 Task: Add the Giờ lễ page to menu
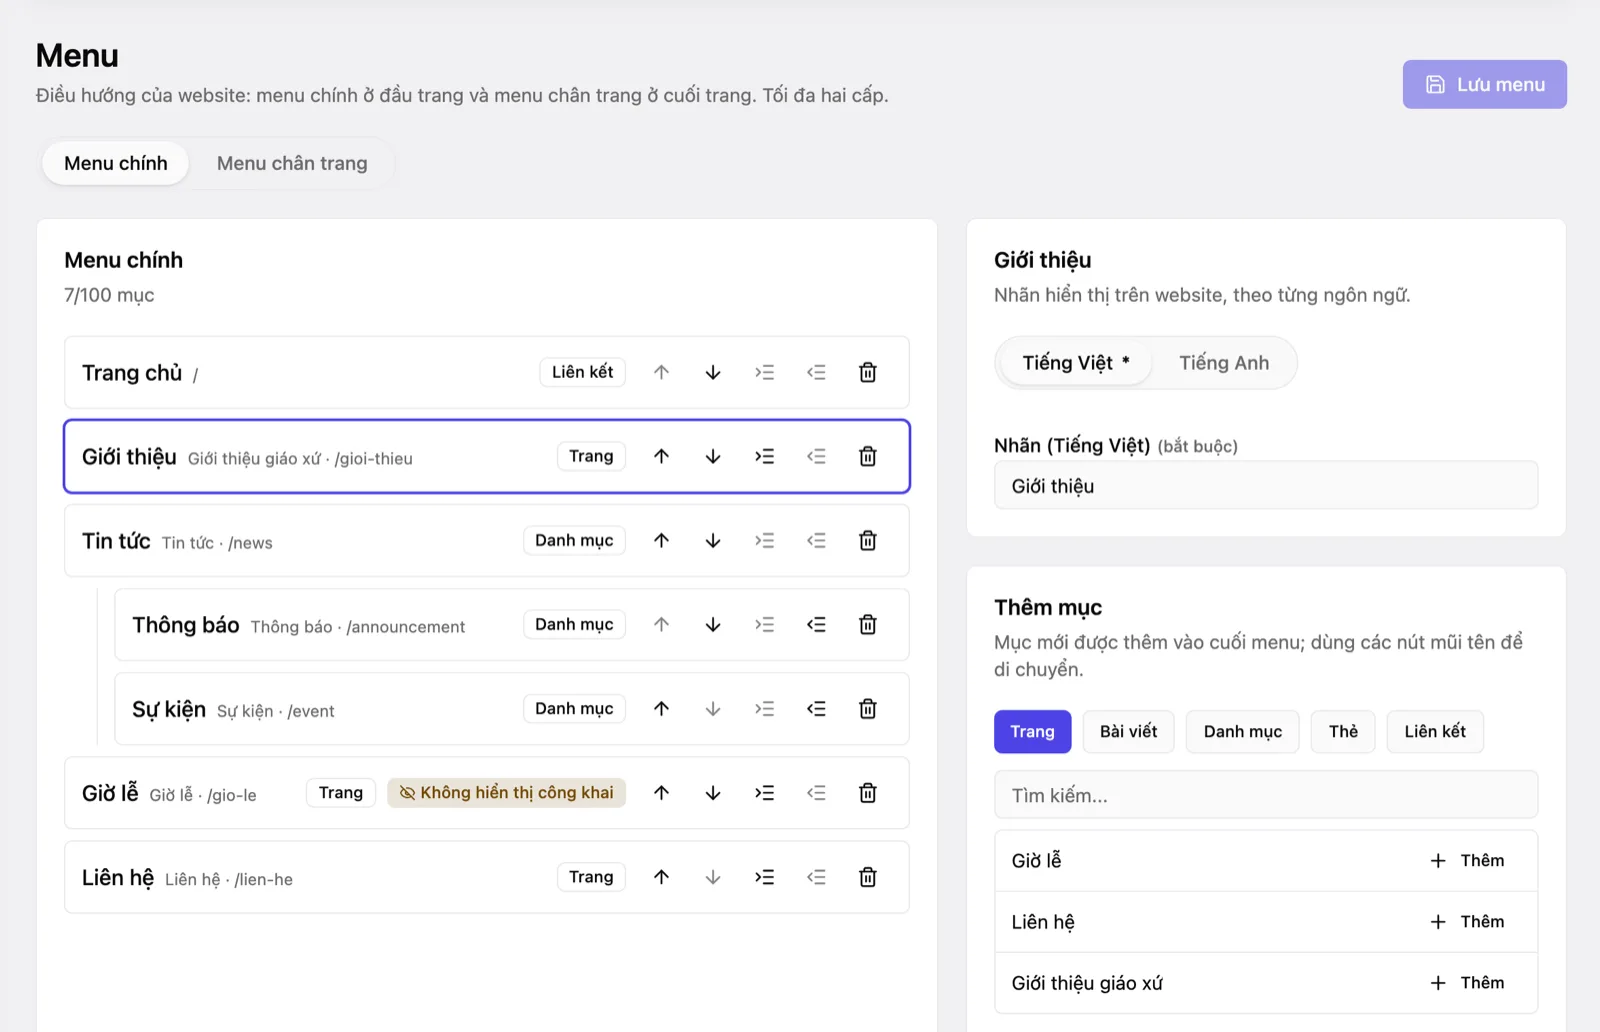pyautogui.click(x=1467, y=860)
